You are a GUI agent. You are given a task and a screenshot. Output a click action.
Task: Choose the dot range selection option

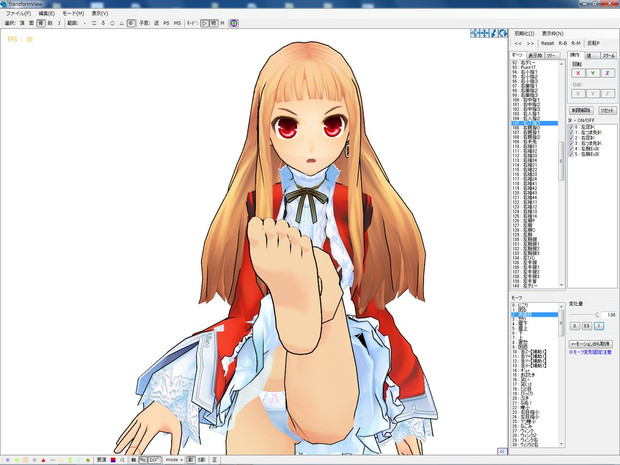point(85,23)
